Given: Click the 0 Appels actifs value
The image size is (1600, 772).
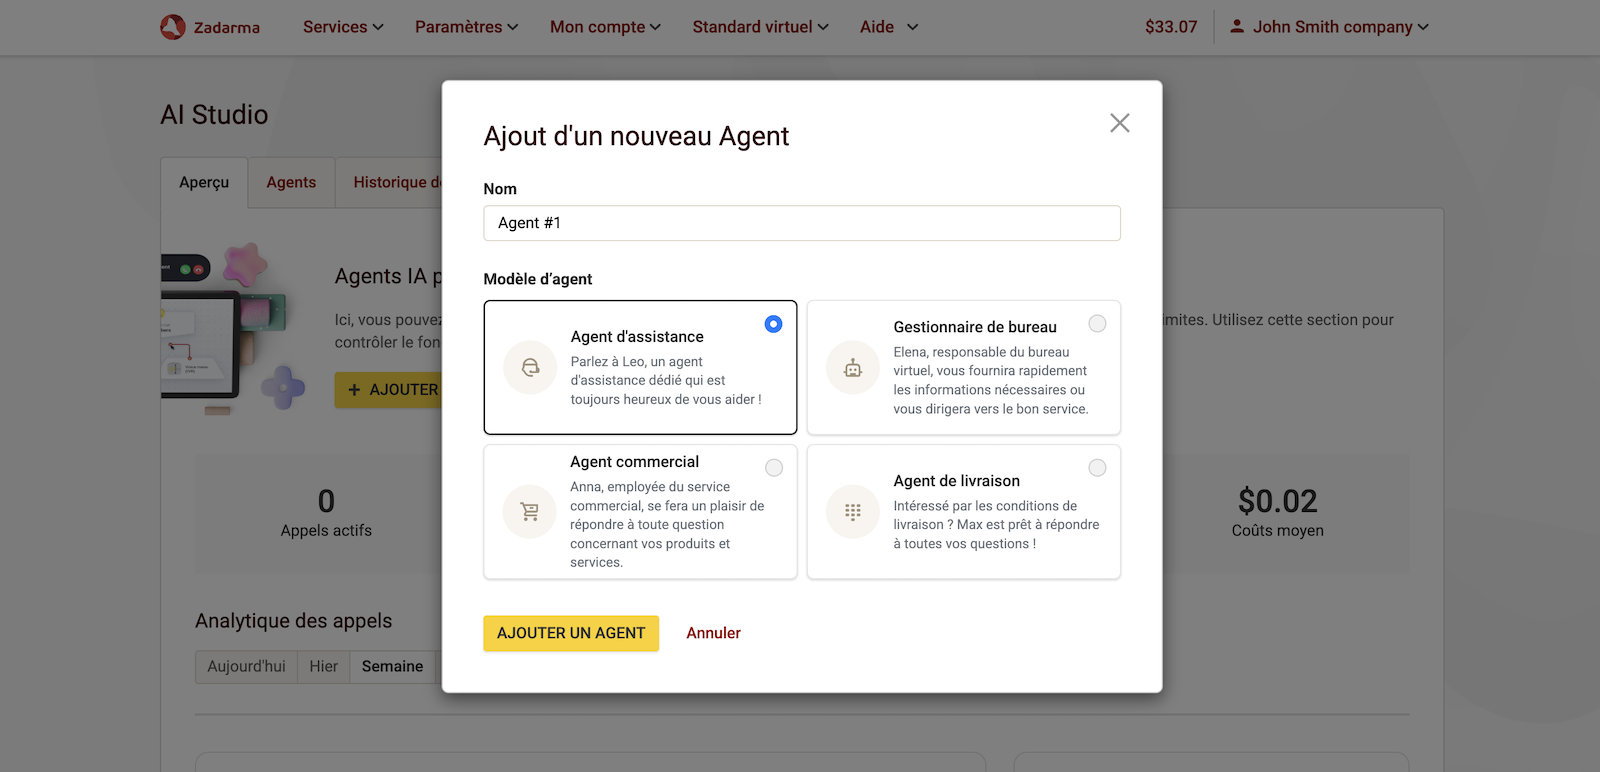Looking at the screenshot, I should click(326, 501).
